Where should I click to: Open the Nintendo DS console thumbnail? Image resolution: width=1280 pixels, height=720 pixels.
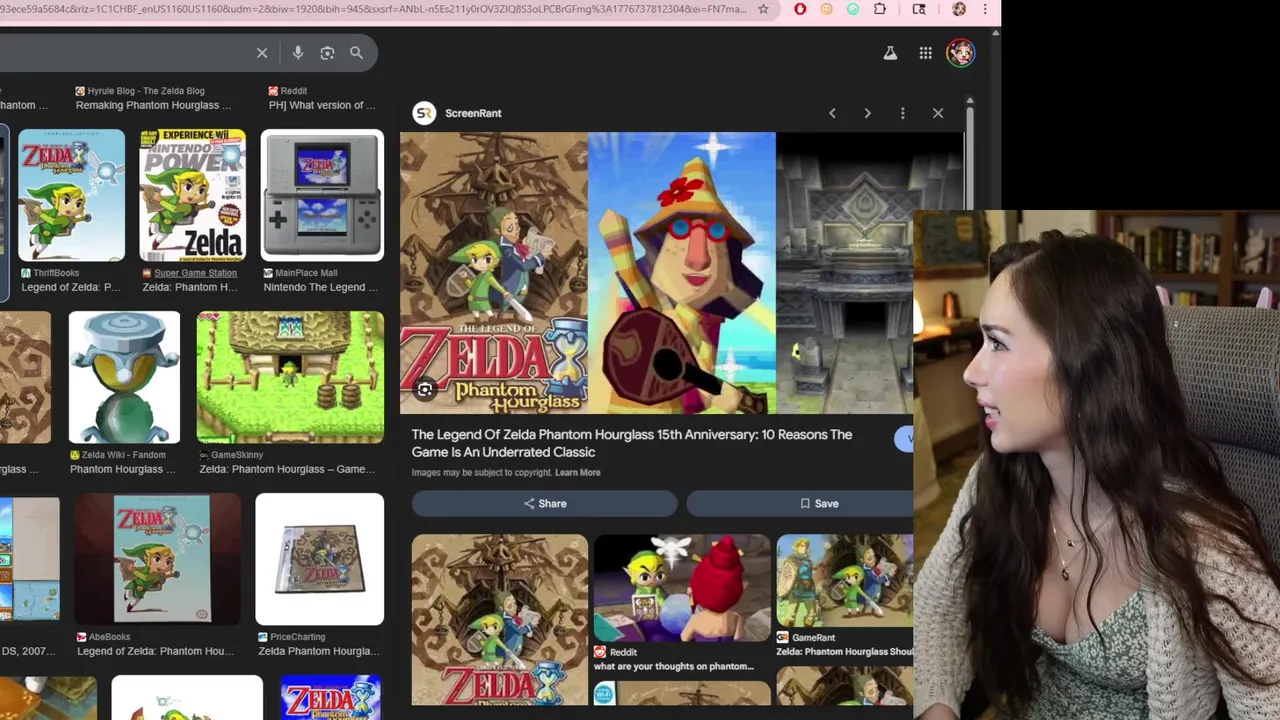click(x=322, y=195)
